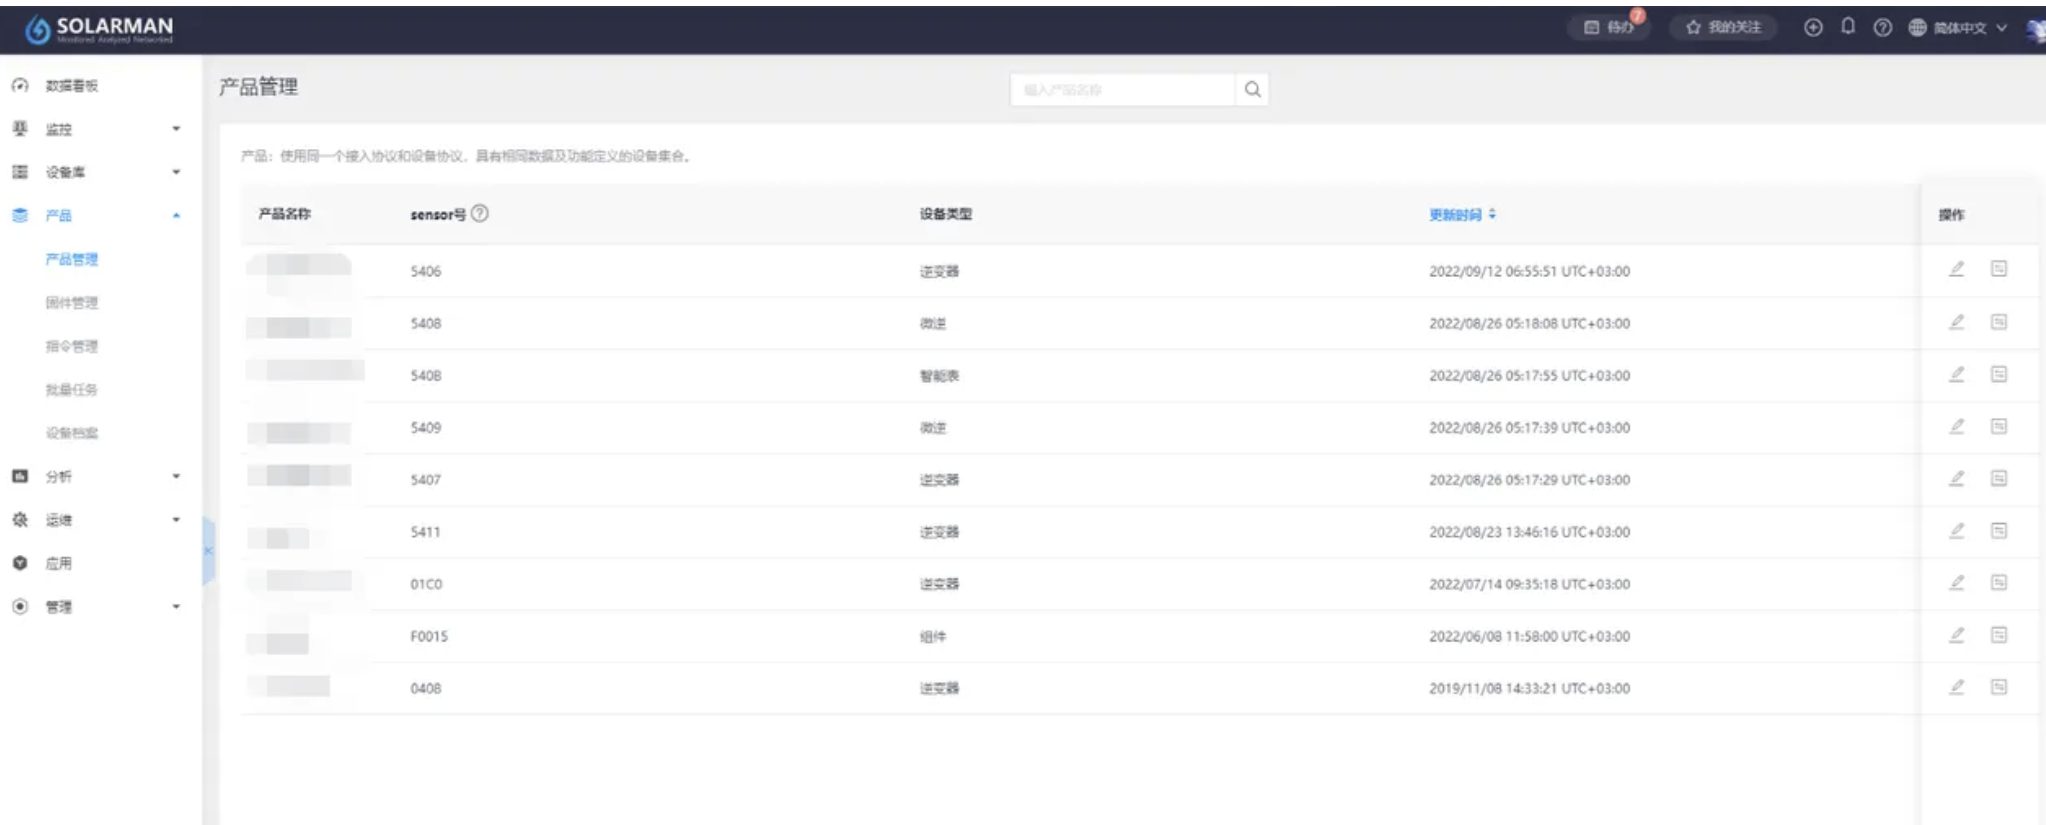This screenshot has width=2046, height=825.
Task: Click the 设备类型 column header
Action: point(946,213)
